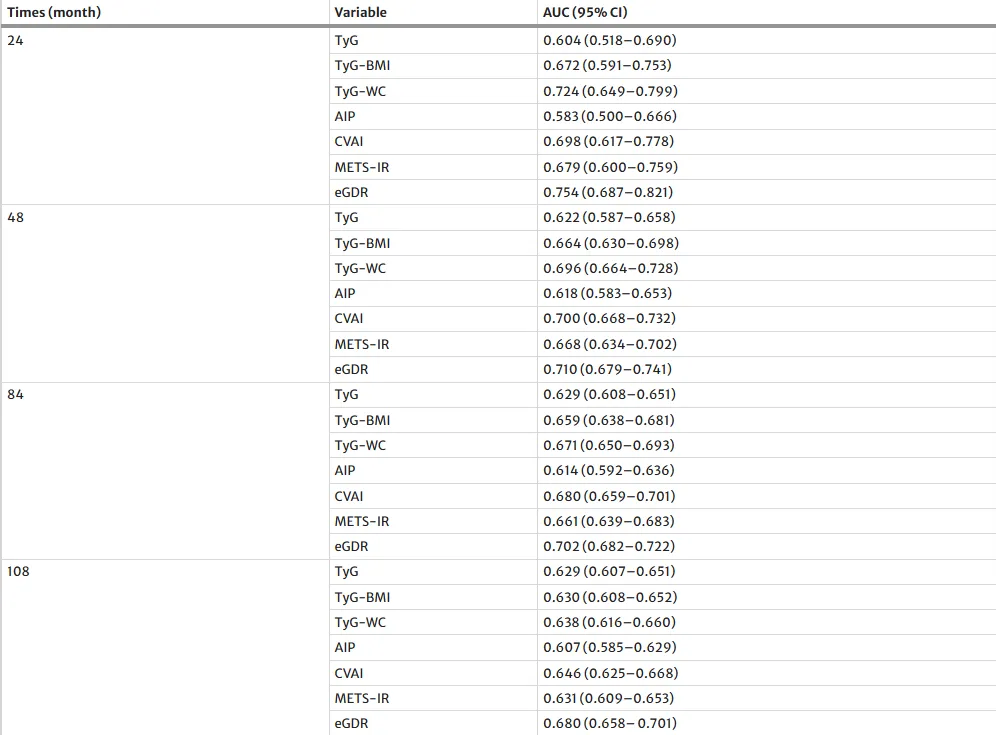
Task: Click METS-IR AUC value 0.668 (0.634–0.702)
Action: click(x=610, y=344)
